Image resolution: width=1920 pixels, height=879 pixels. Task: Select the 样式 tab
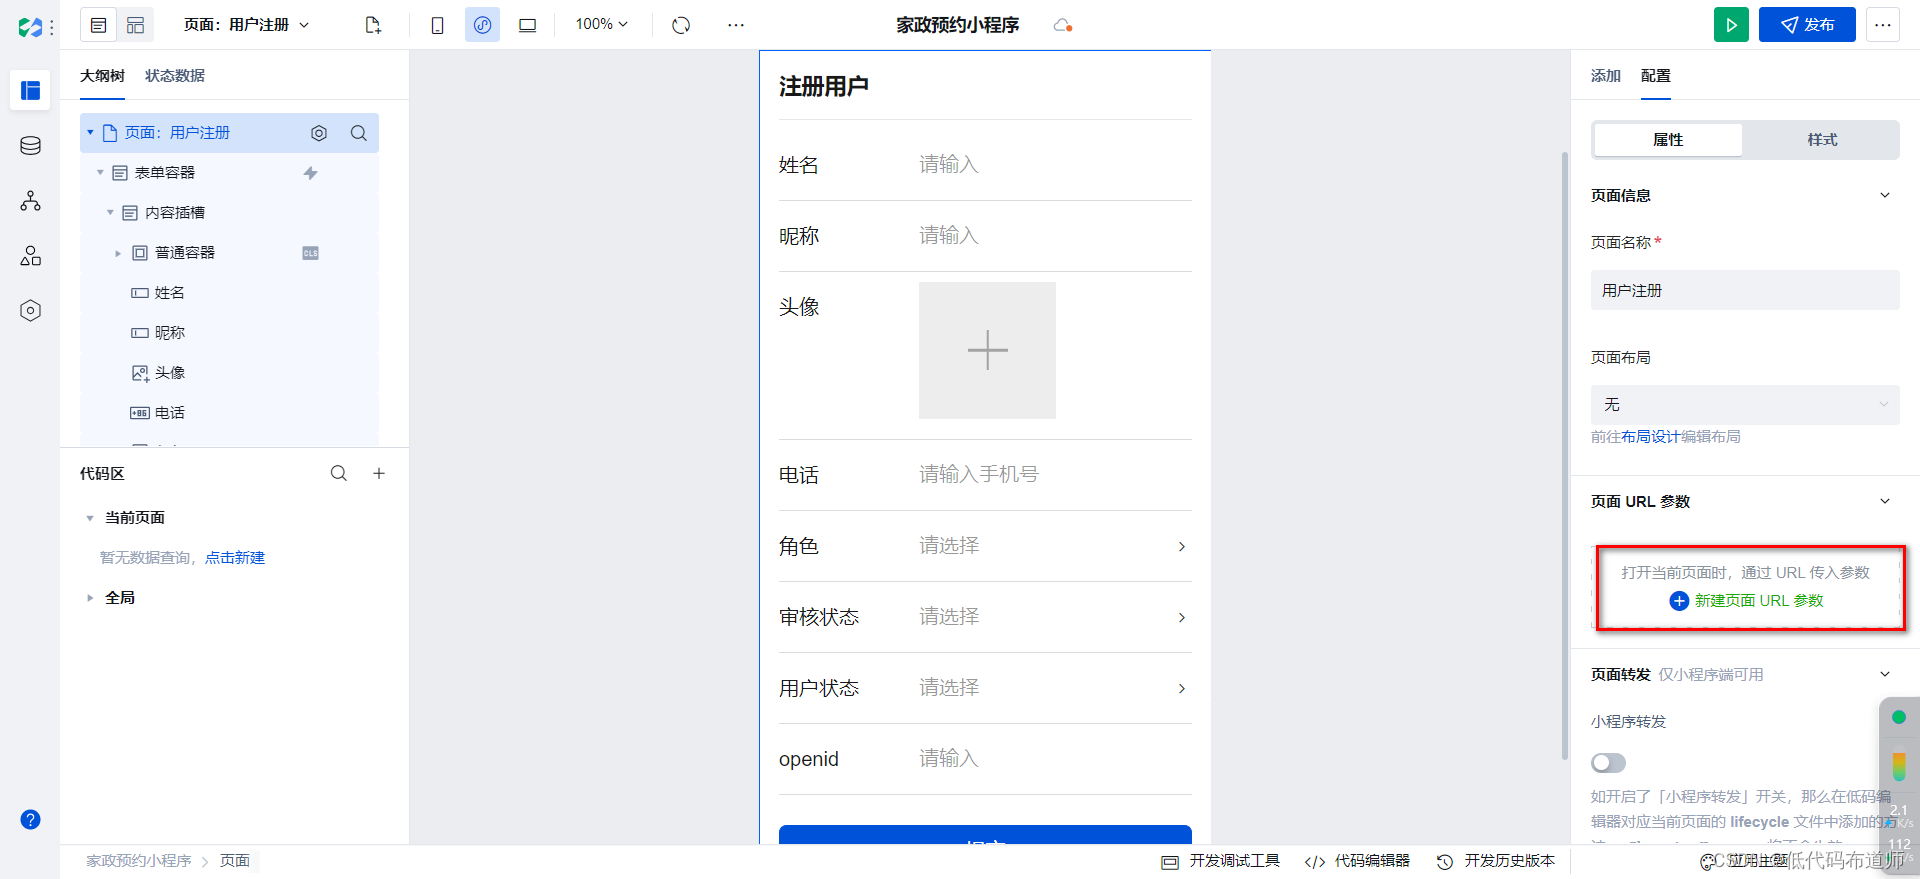pyautogui.click(x=1822, y=140)
